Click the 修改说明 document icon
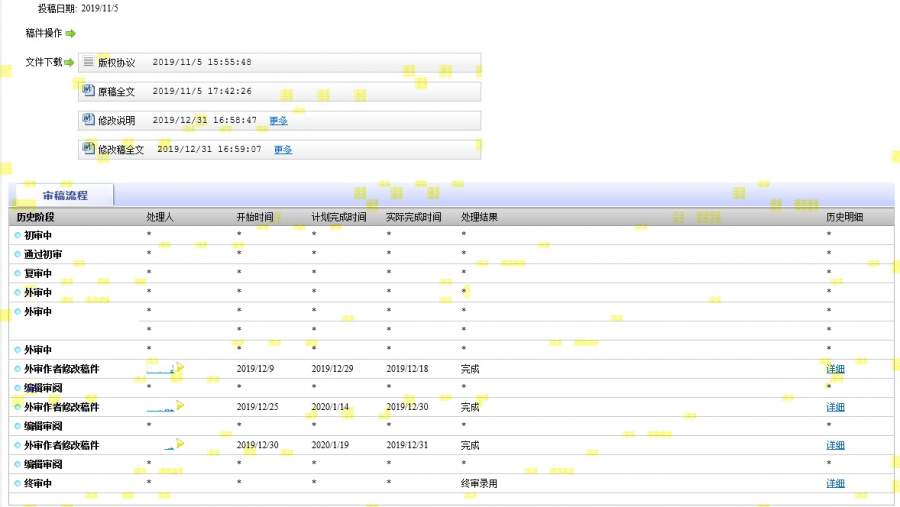Image resolution: width=900 pixels, height=507 pixels. [88, 119]
